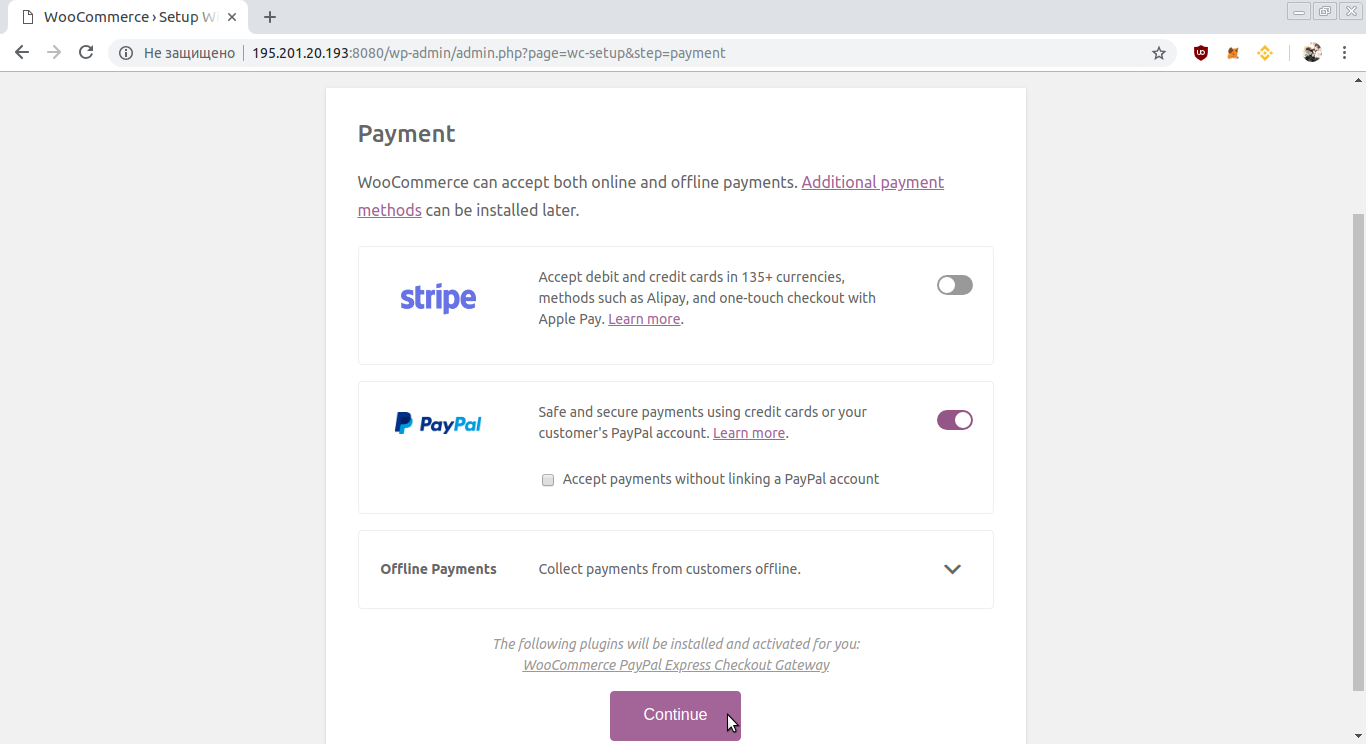The width and height of the screenshot is (1366, 744).
Task: Go back to the previous page
Action: tap(22, 53)
